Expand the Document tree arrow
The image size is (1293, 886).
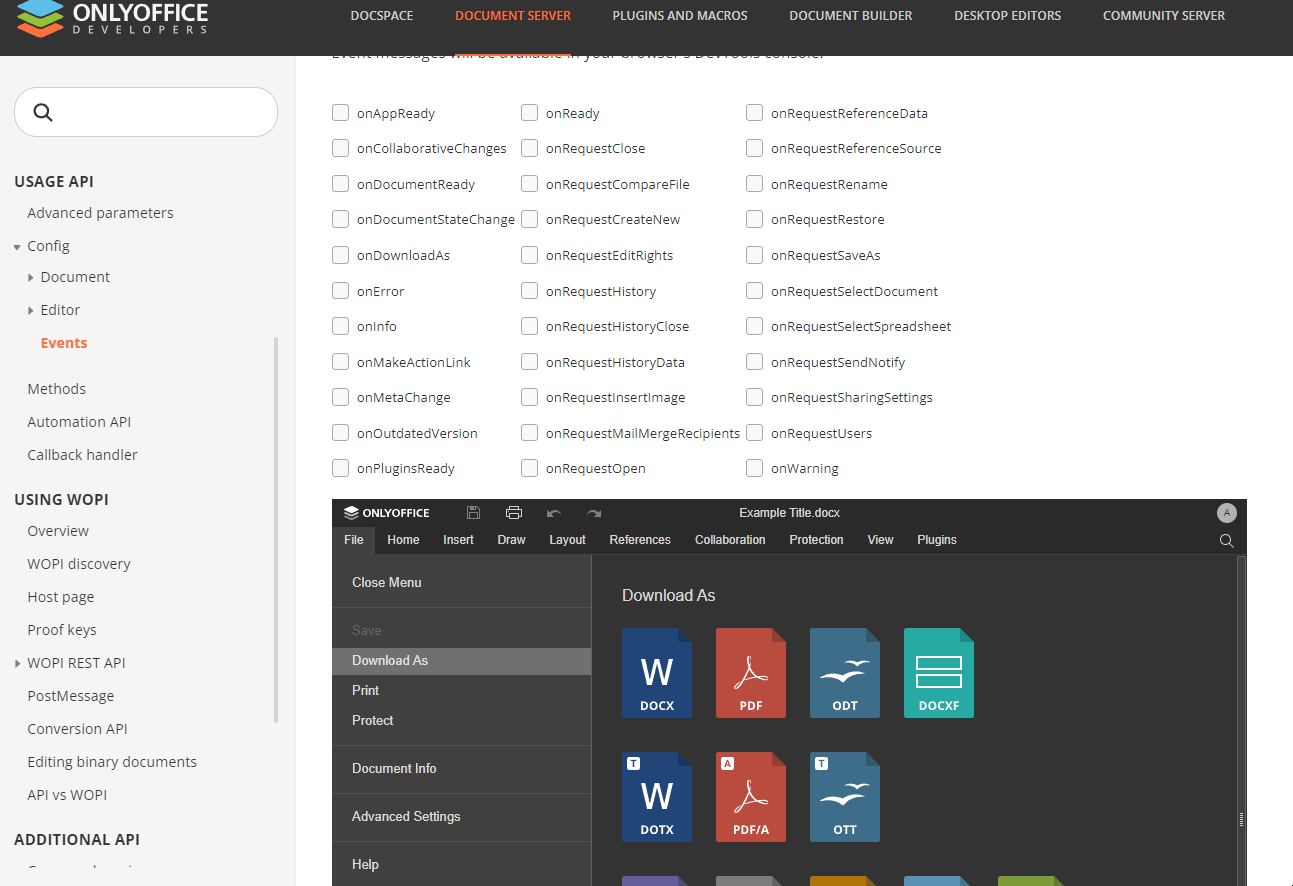(x=31, y=278)
